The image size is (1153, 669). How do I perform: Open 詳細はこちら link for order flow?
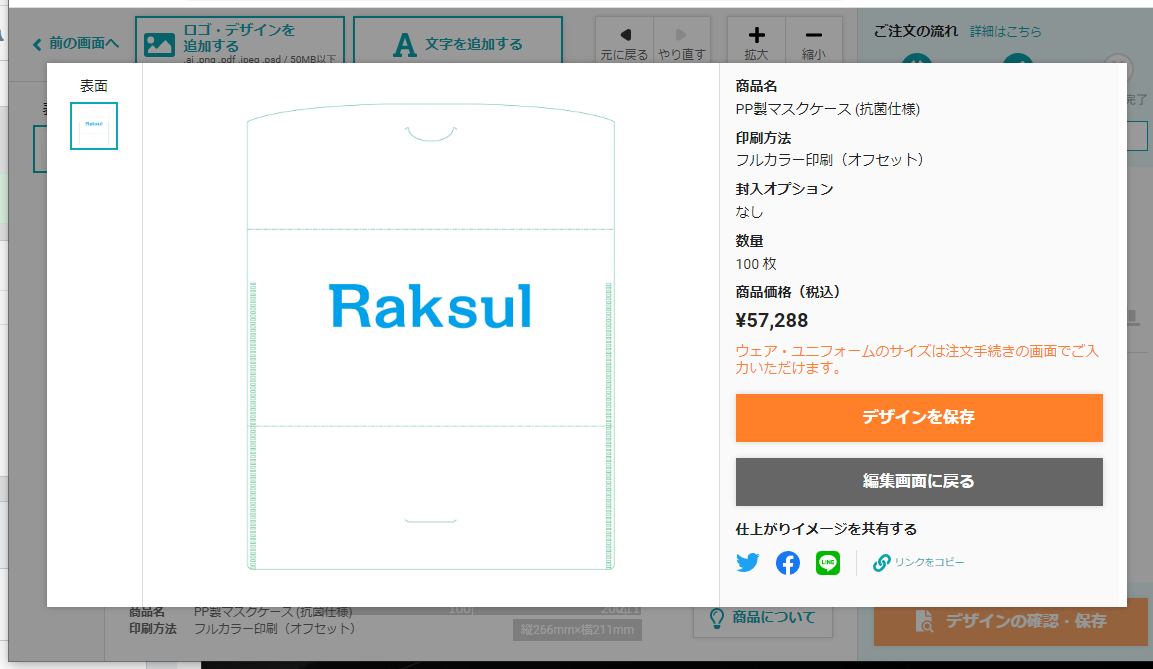1005,32
